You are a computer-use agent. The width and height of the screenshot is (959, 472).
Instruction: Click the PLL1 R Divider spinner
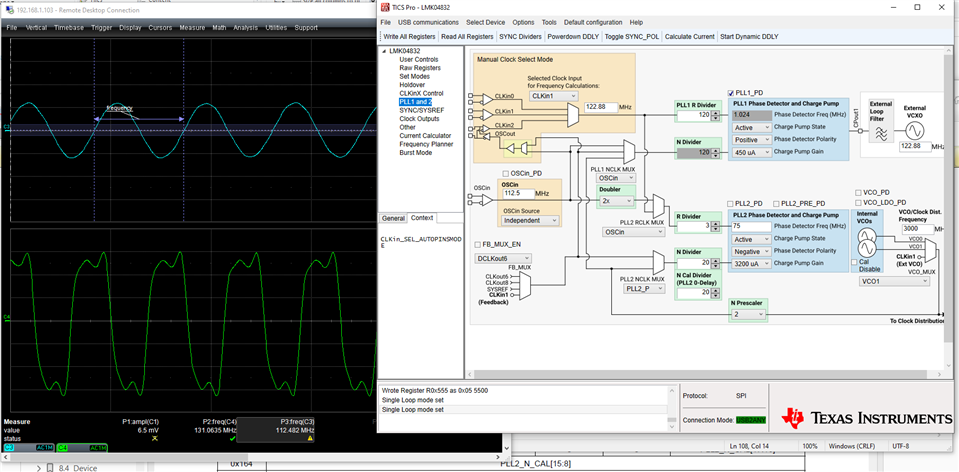[x=714, y=115]
